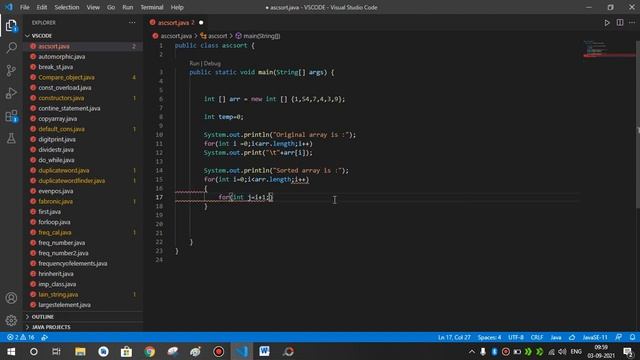This screenshot has width=640, height=360.
Task: Open editor More Actions ellipsis
Action: point(632,23)
